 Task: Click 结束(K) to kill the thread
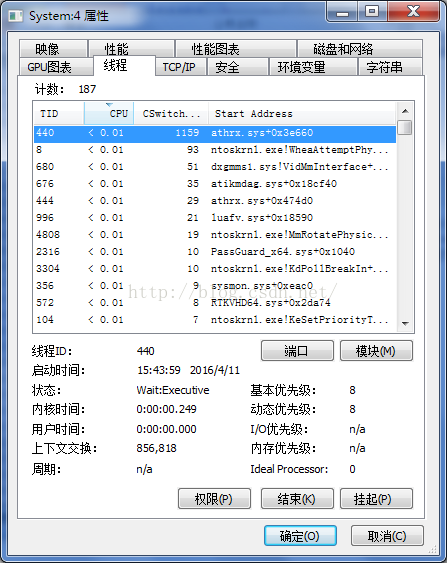click(x=297, y=499)
